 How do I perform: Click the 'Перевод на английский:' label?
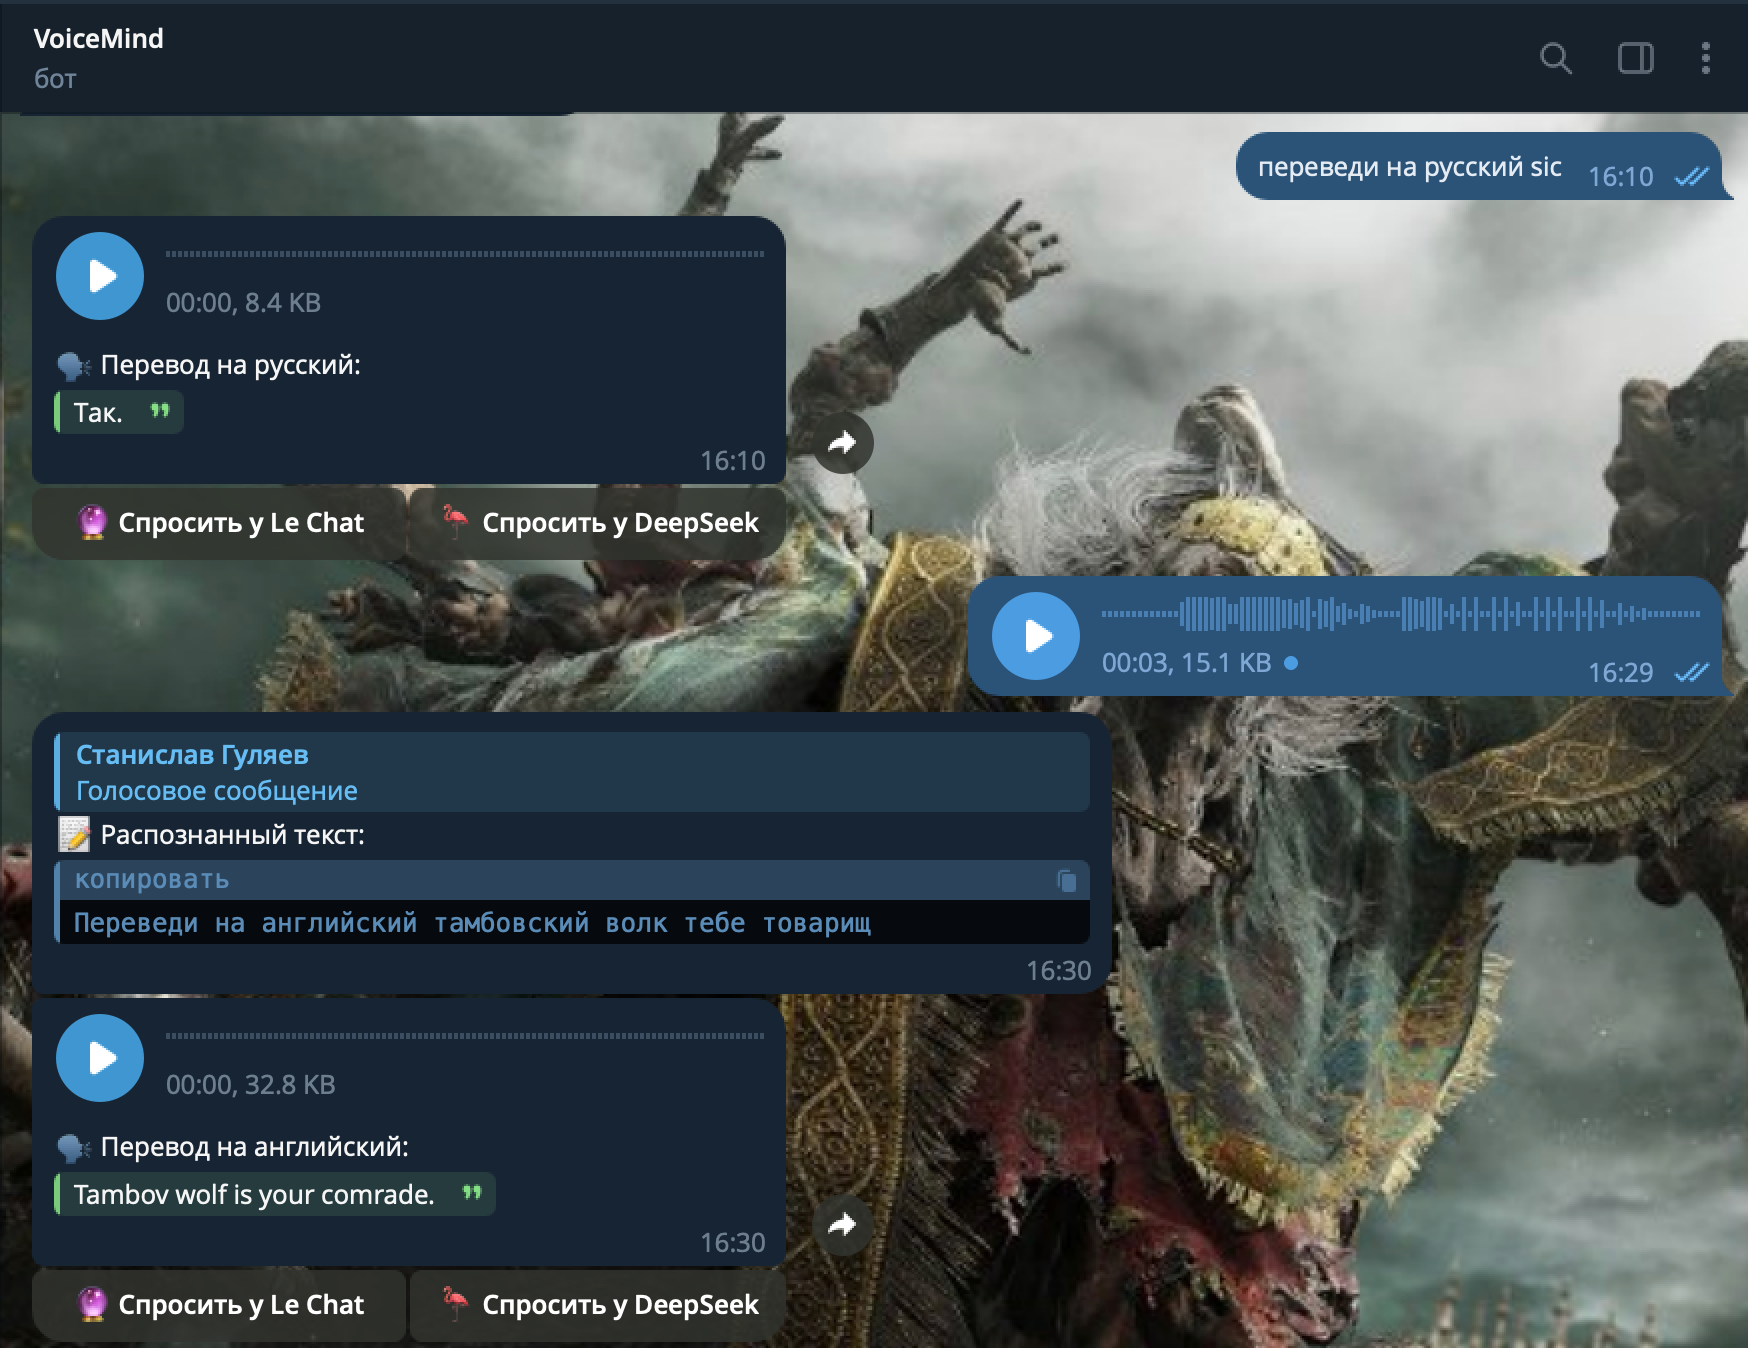254,1147
